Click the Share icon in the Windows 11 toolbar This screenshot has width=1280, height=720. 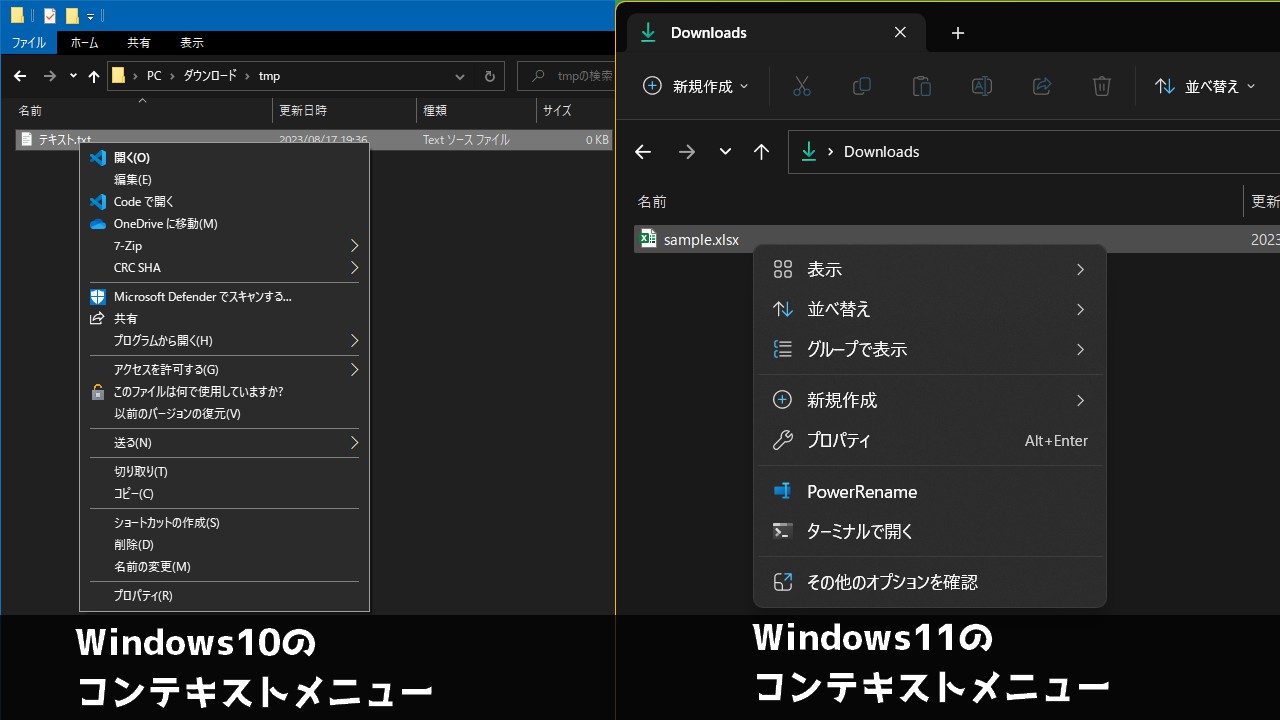1041,86
